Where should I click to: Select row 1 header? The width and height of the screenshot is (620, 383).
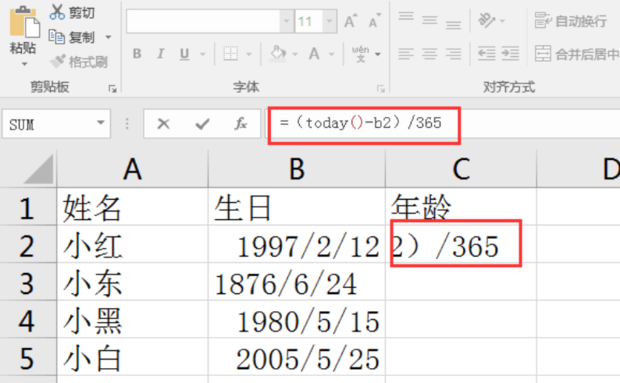(27, 207)
